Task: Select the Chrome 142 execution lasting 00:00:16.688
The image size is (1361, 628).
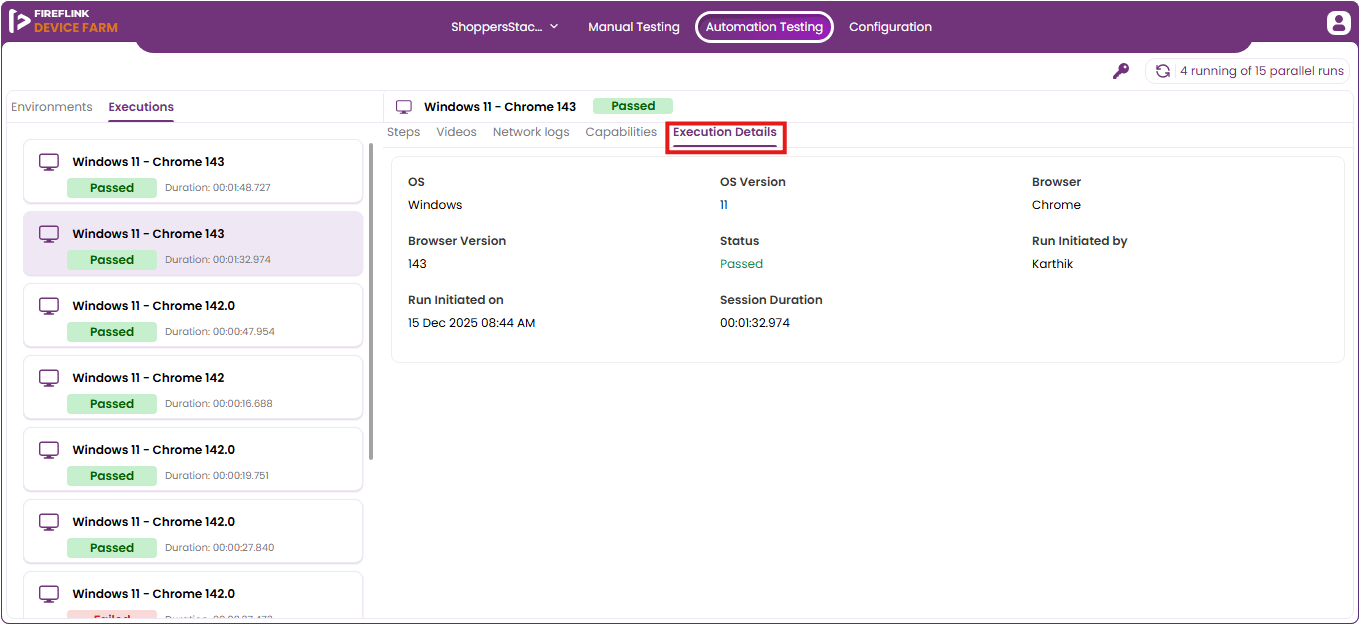Action: tap(193, 388)
